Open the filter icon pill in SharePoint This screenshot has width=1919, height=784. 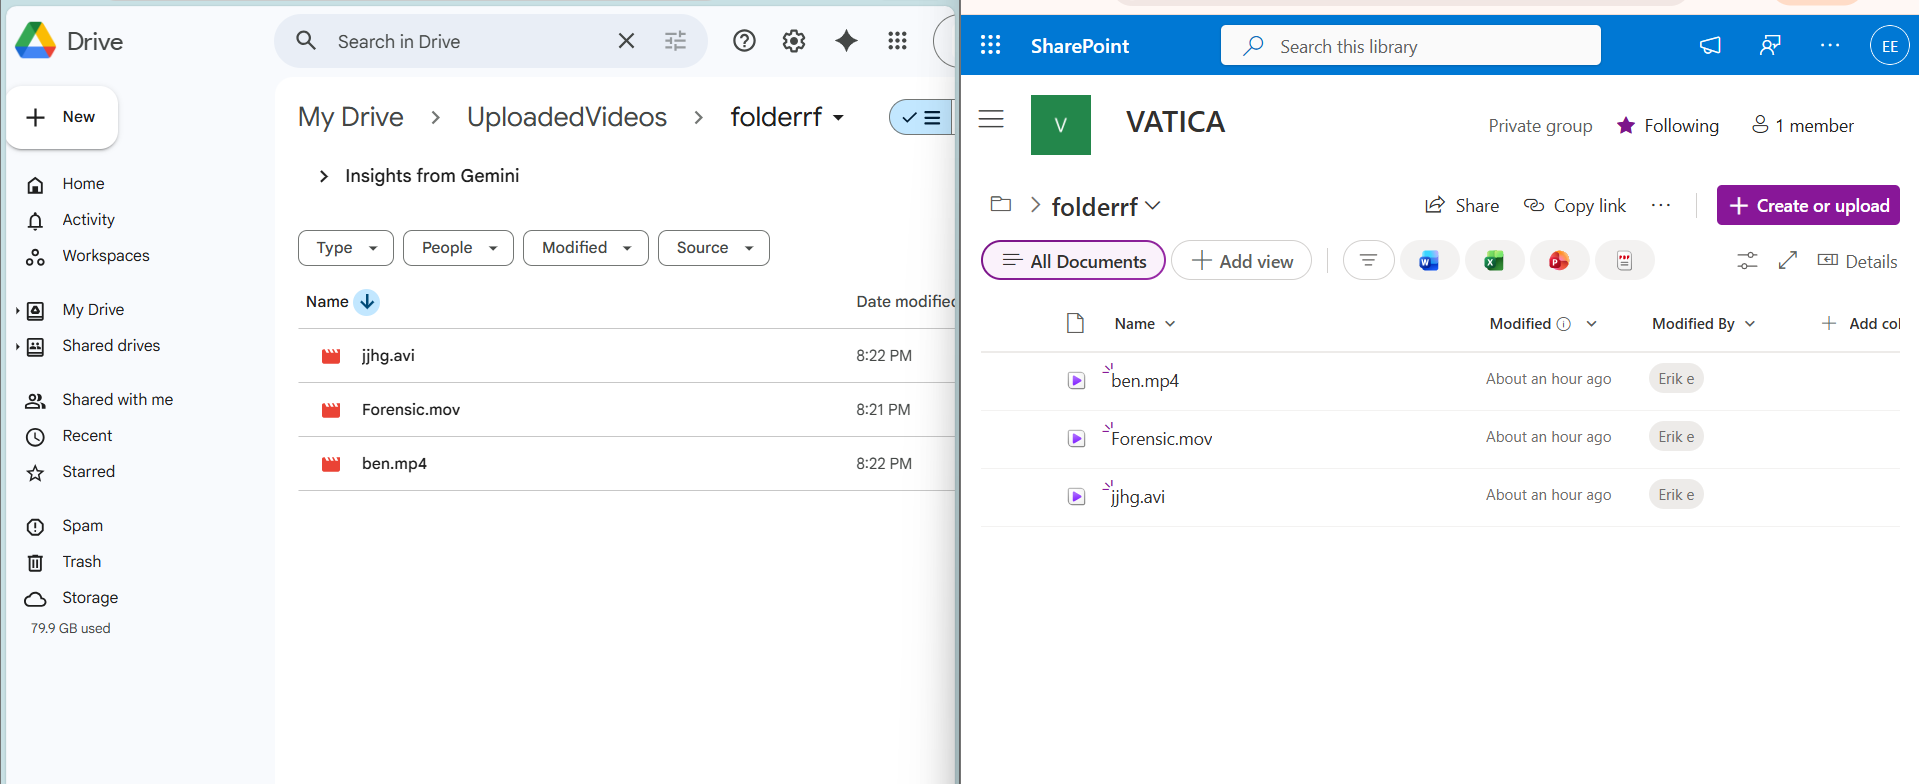[x=1368, y=261]
